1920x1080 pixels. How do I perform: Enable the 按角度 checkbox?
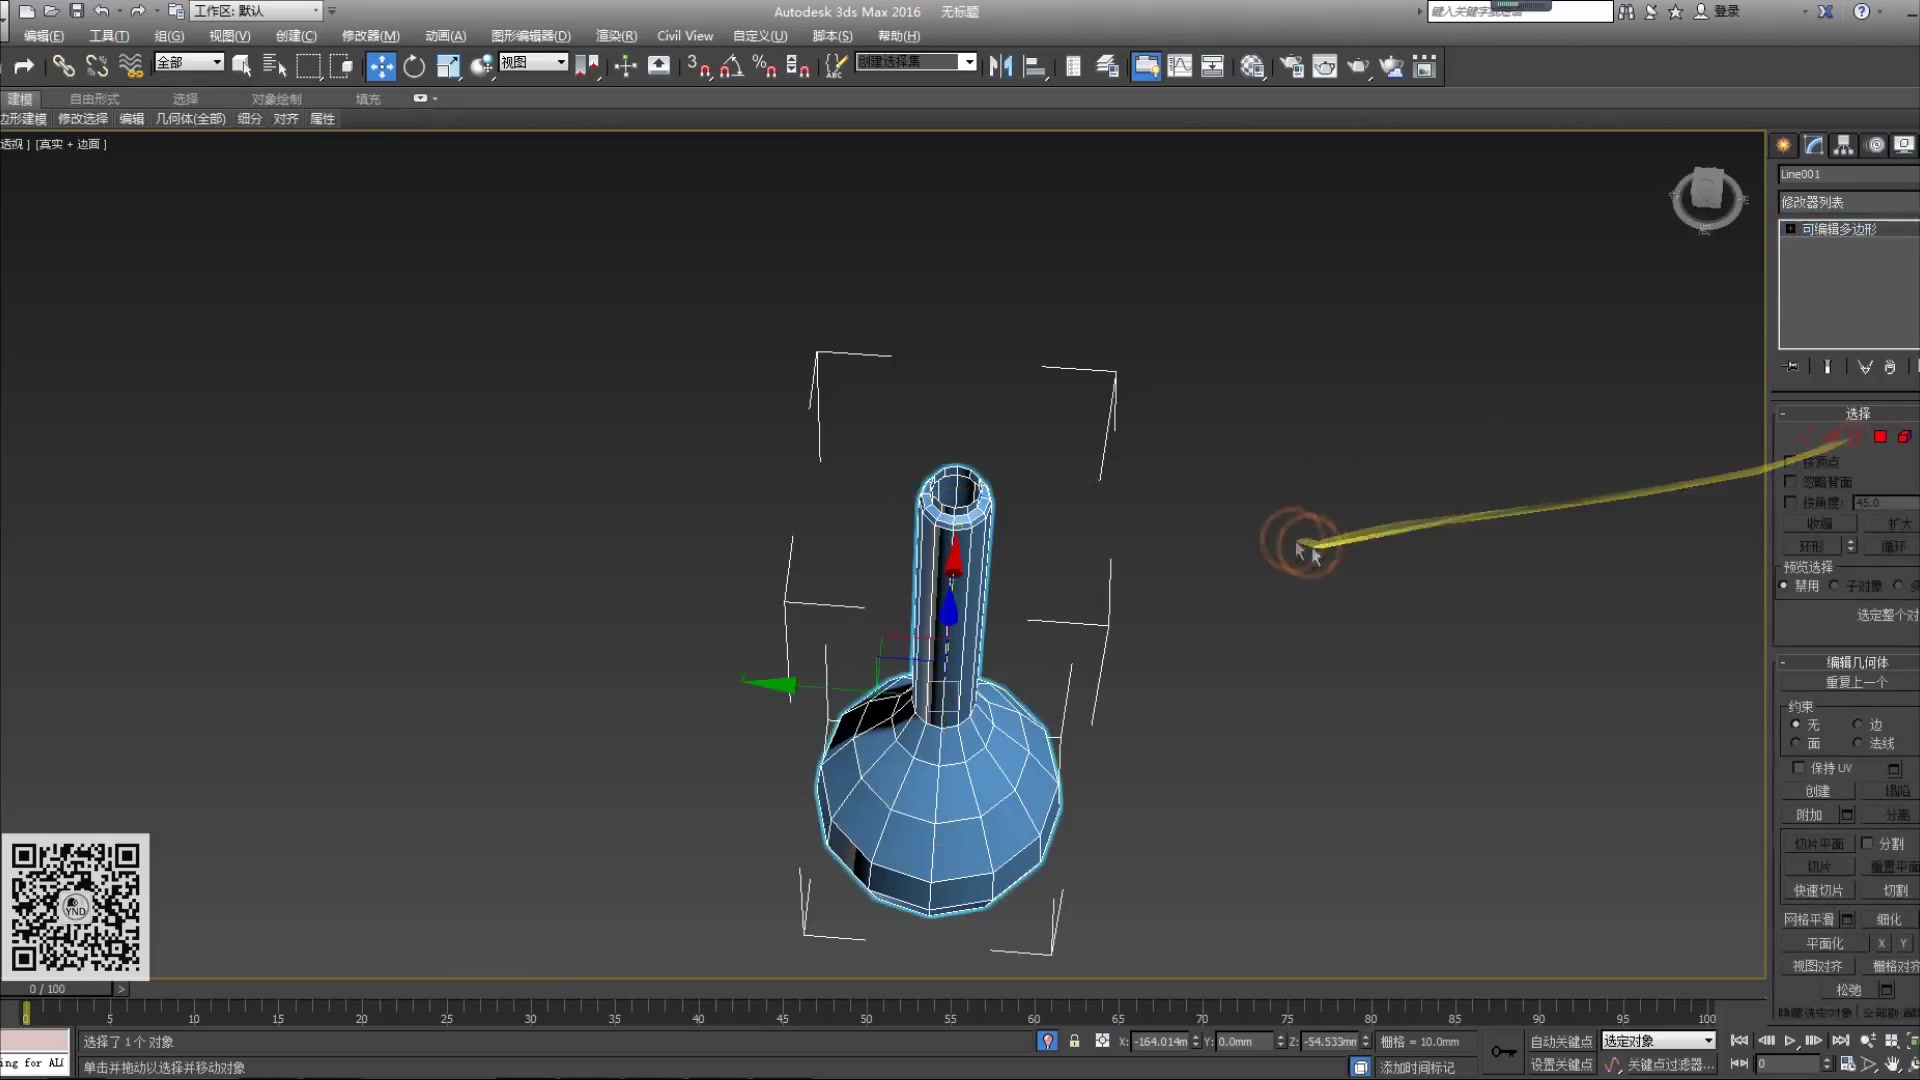point(1791,502)
